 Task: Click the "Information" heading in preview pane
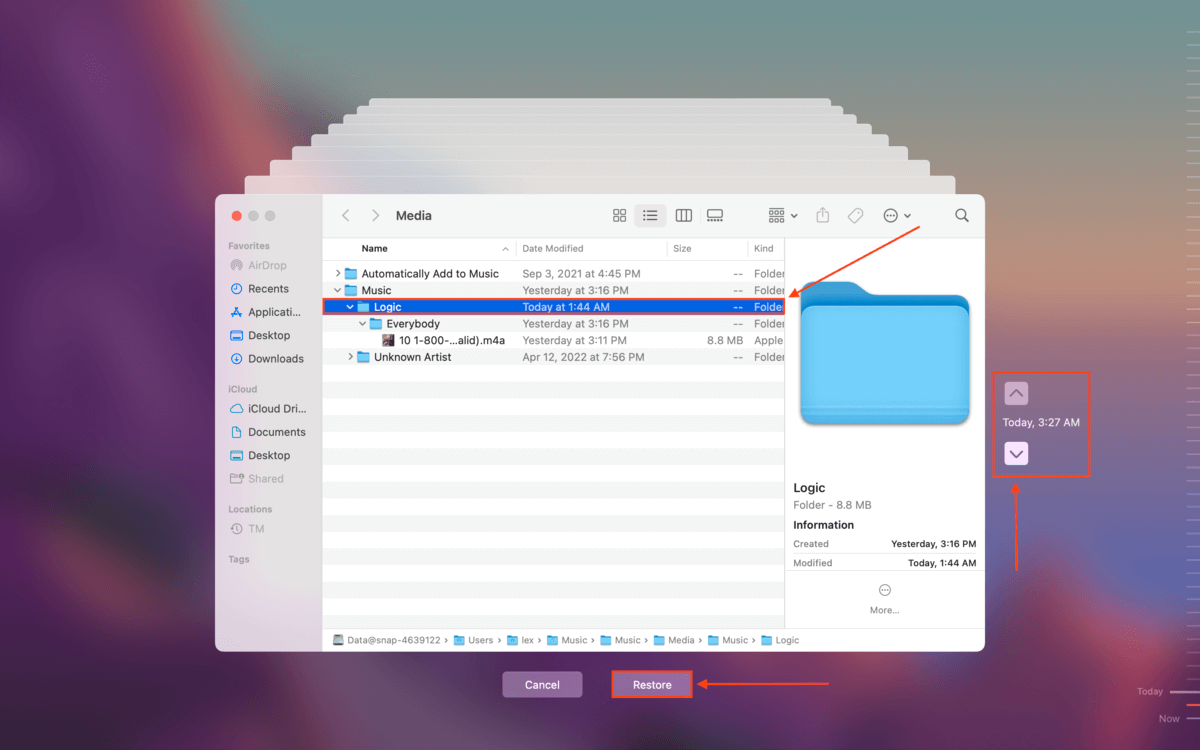(x=824, y=525)
